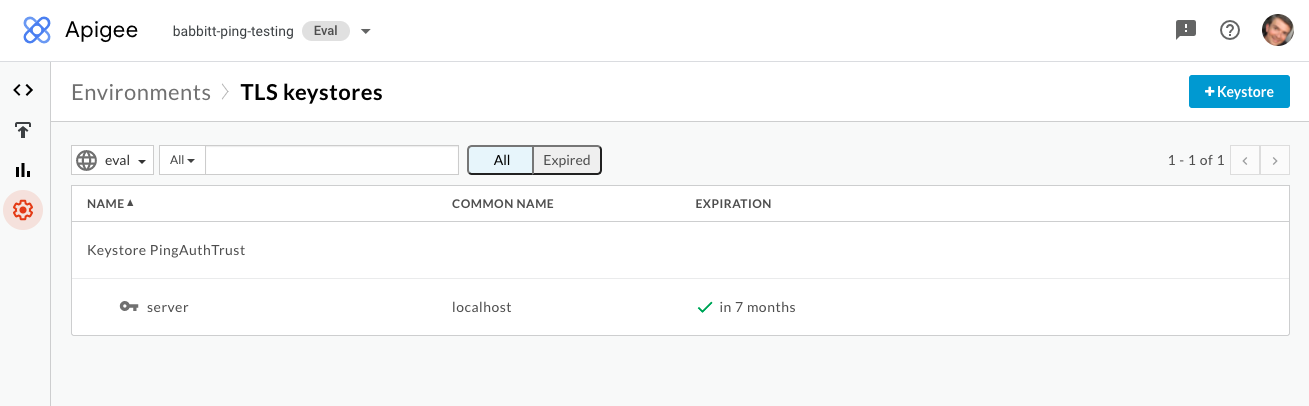Sort by the Name column header

pos(109,204)
